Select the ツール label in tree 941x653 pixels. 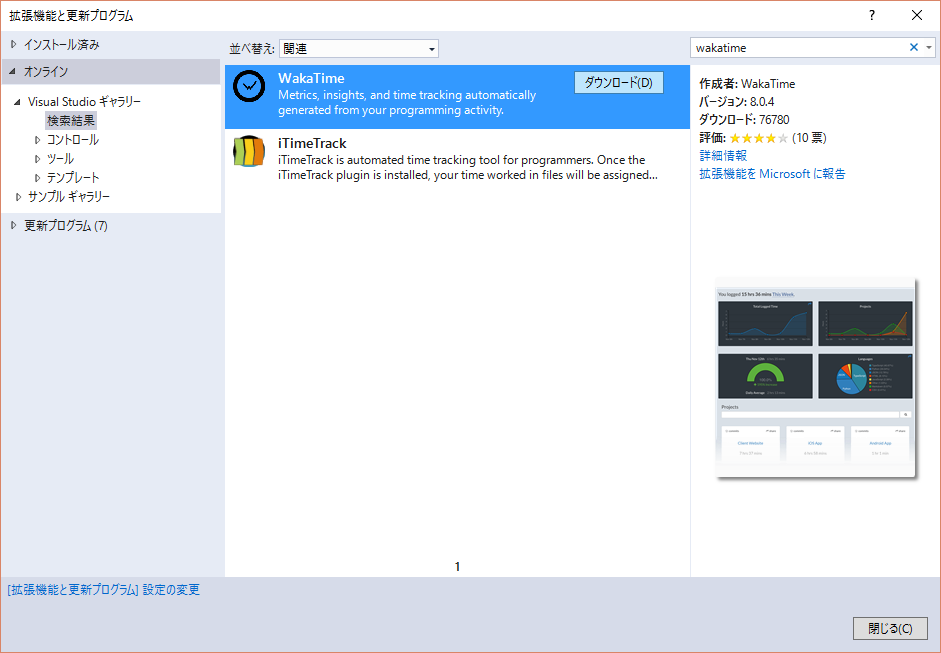[60, 159]
